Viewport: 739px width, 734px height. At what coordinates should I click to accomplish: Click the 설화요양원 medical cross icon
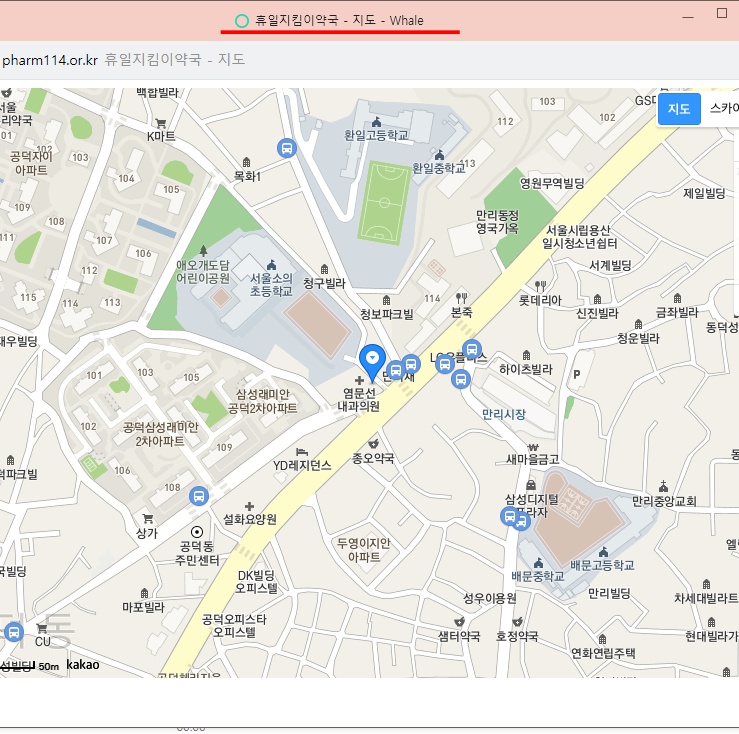249,507
